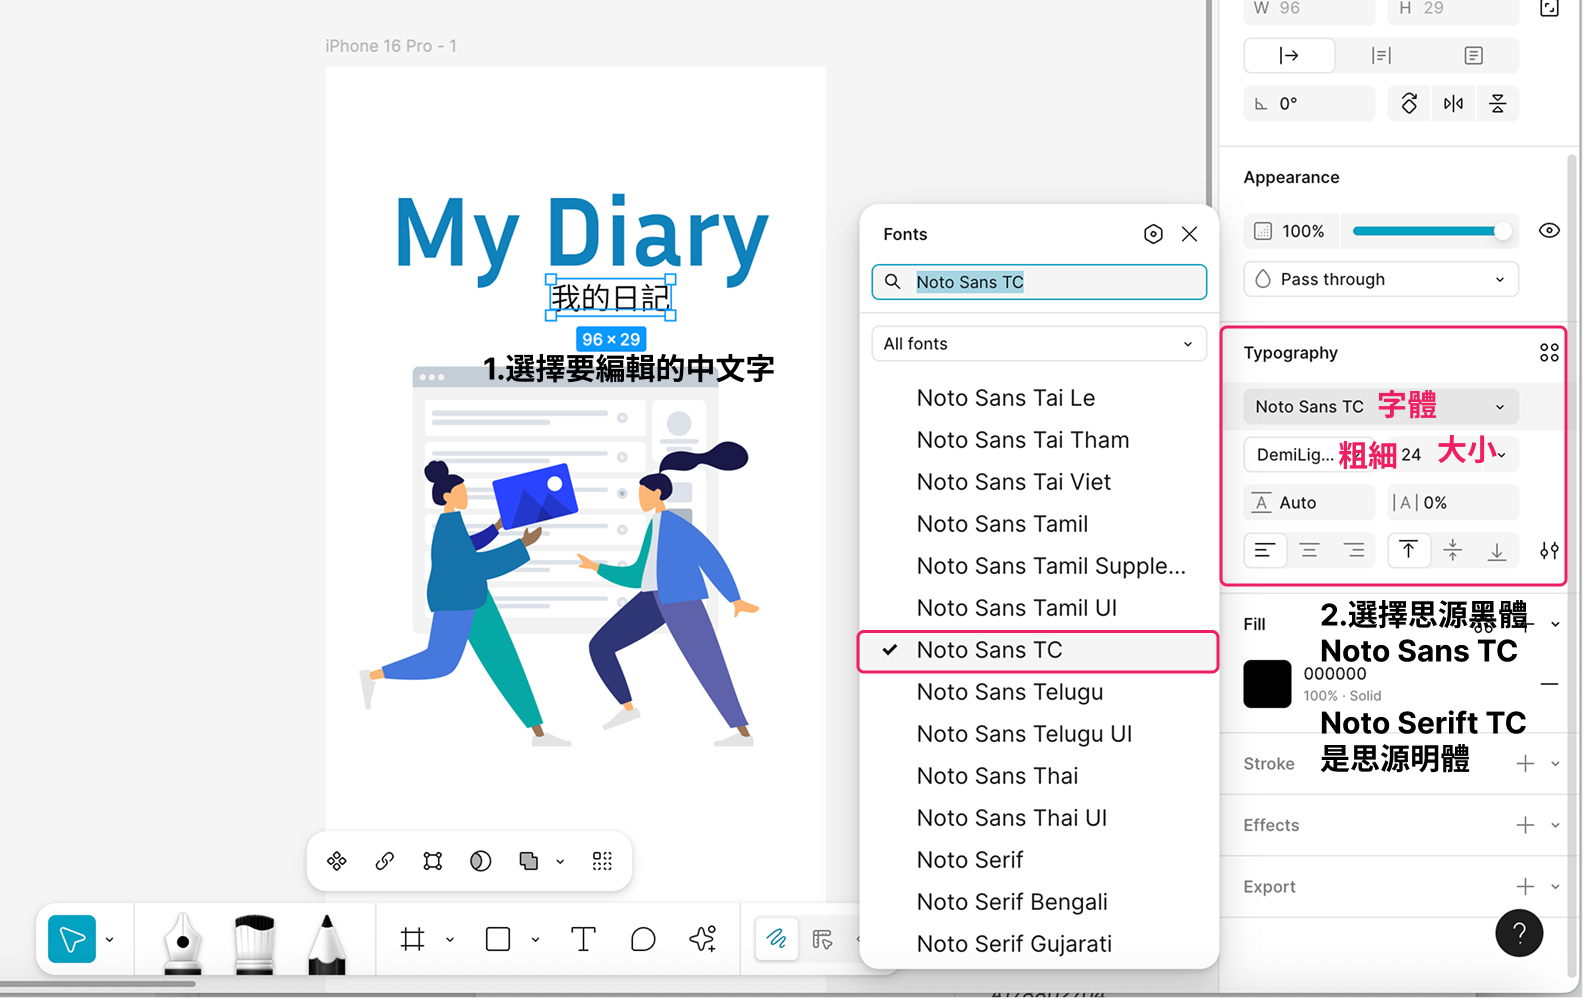Click the black fill color swatch
Image resolution: width=1593 pixels, height=998 pixels.
point(1267,684)
